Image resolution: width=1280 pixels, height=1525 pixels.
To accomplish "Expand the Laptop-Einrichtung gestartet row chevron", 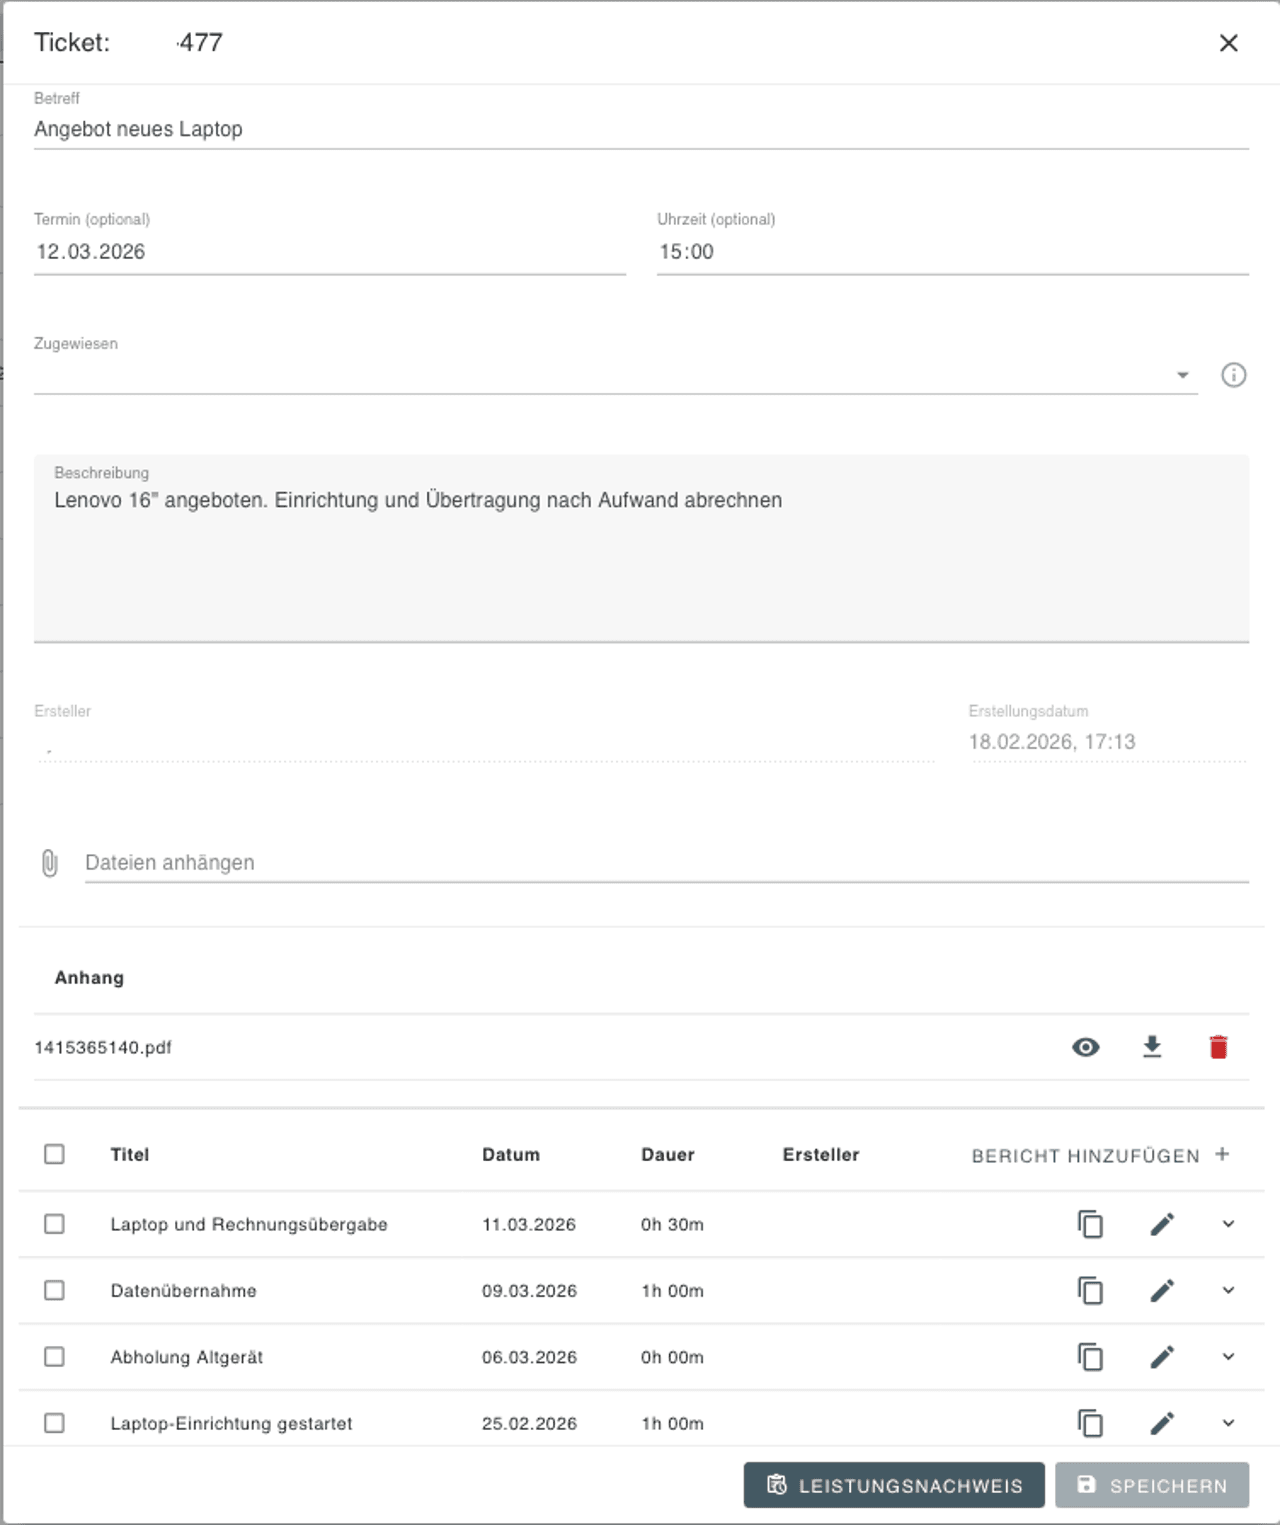I will [1229, 1423].
